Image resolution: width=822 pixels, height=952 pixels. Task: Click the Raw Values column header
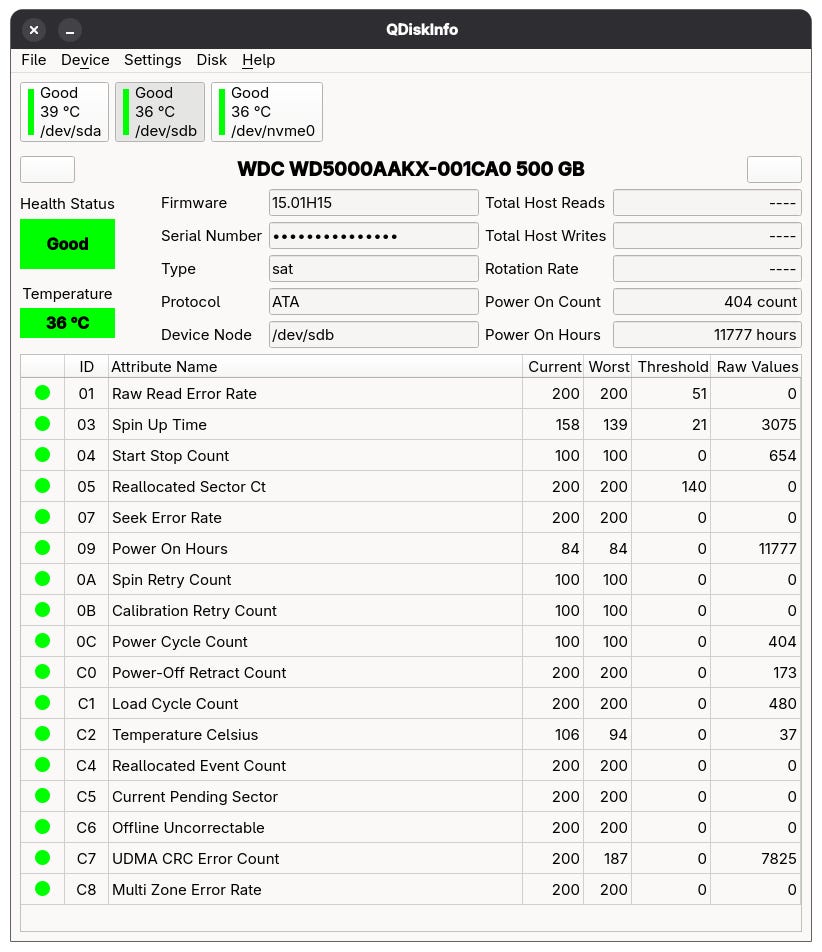coord(756,367)
